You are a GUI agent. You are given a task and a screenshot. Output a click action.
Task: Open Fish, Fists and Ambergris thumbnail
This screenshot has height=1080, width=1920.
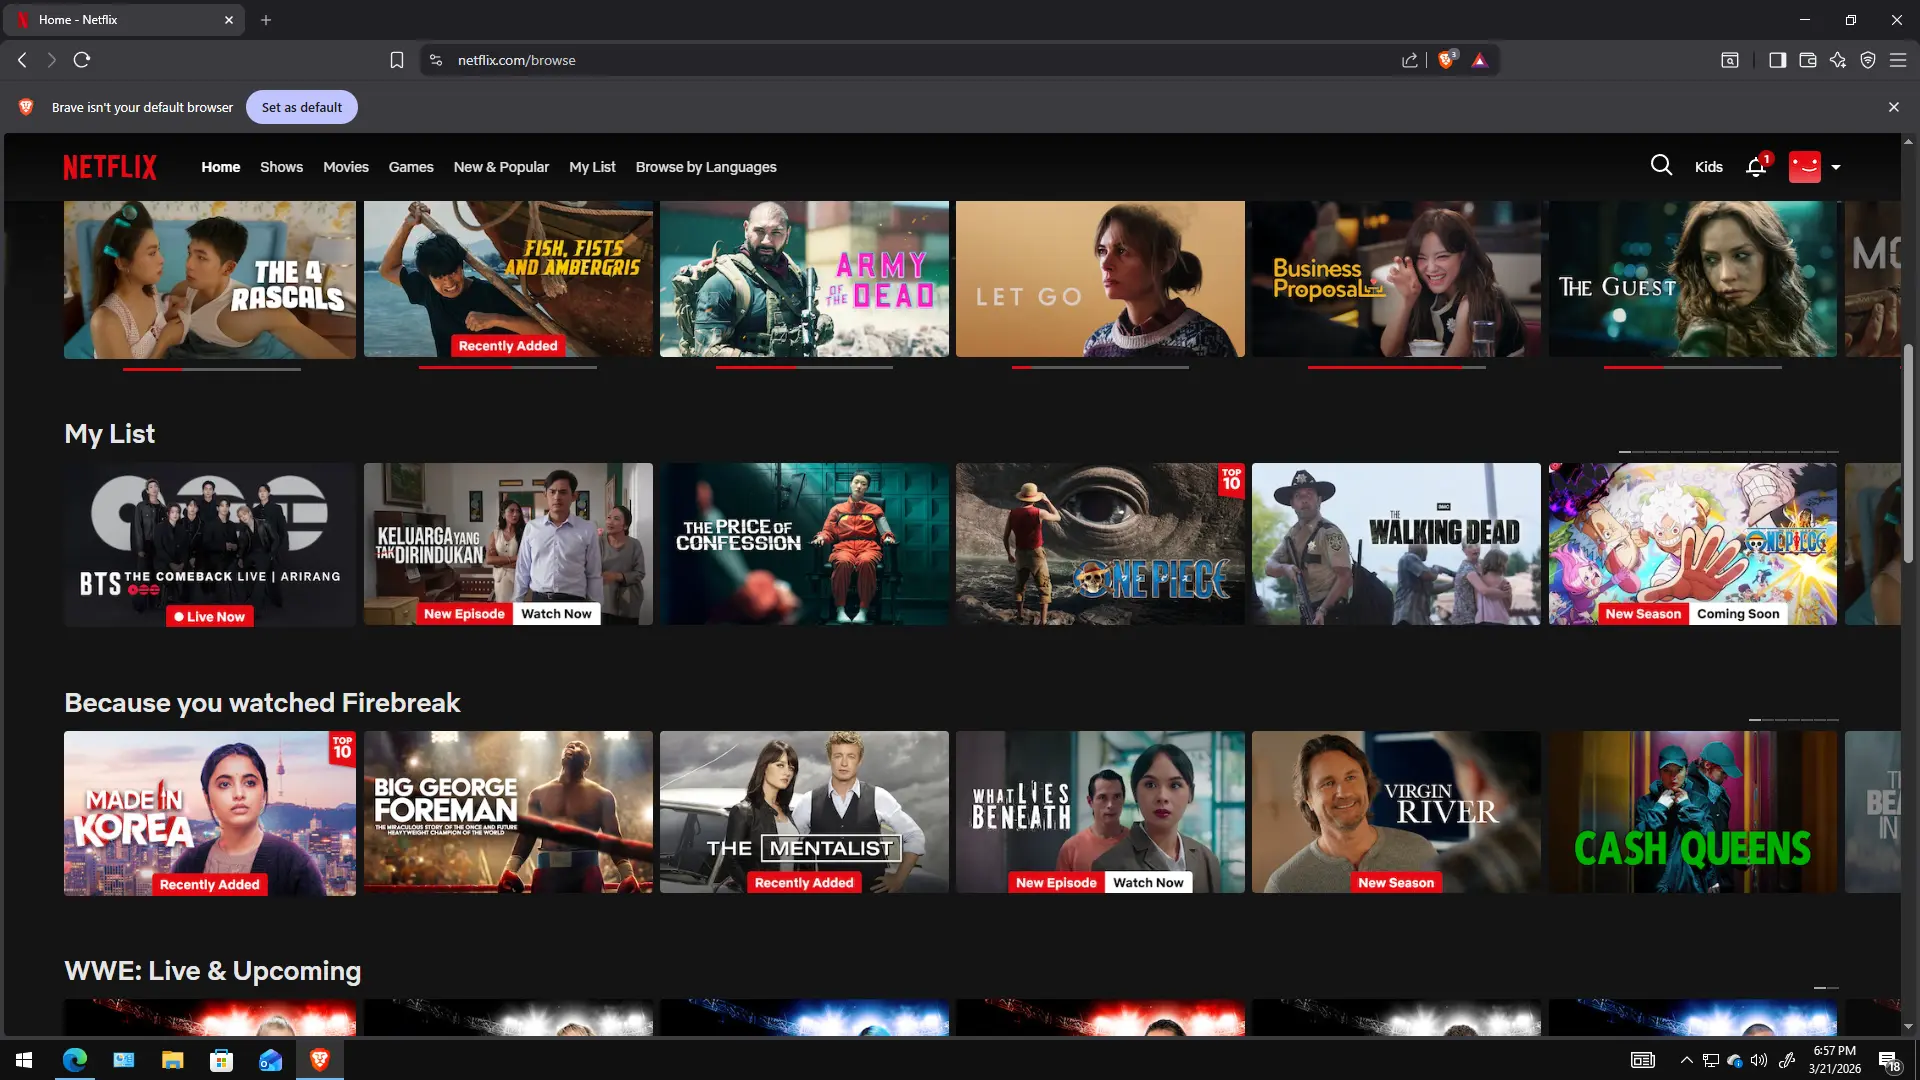pyautogui.click(x=508, y=279)
